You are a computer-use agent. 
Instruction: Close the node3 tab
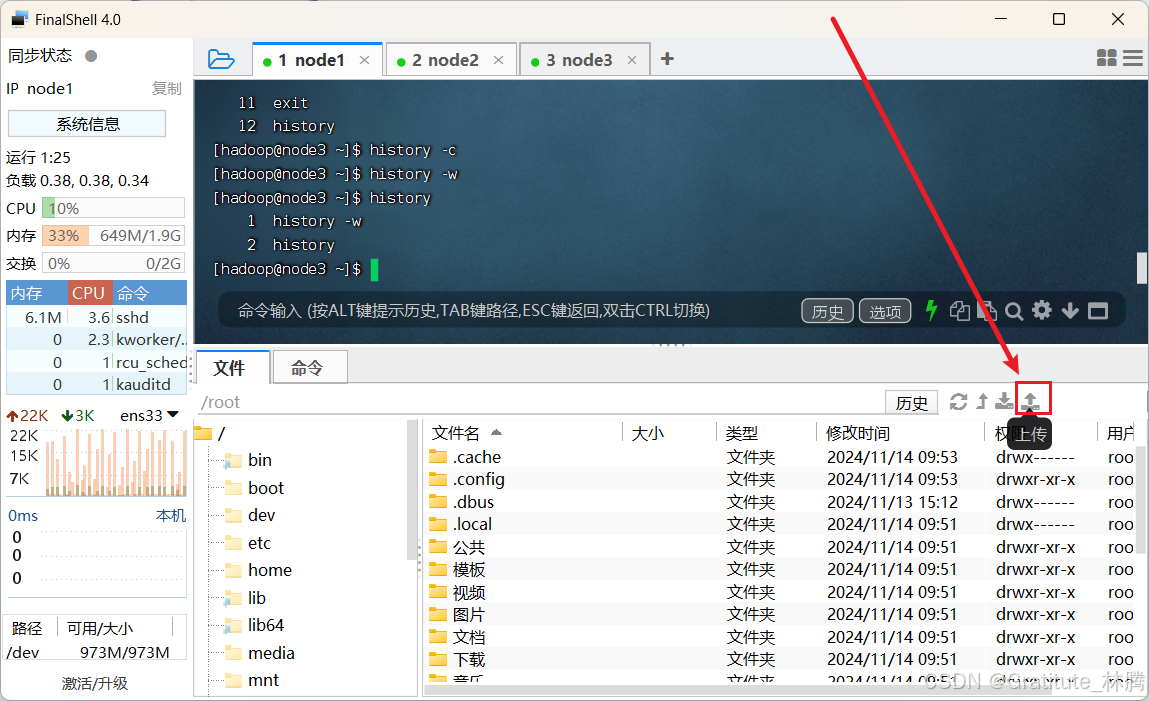[x=632, y=60]
